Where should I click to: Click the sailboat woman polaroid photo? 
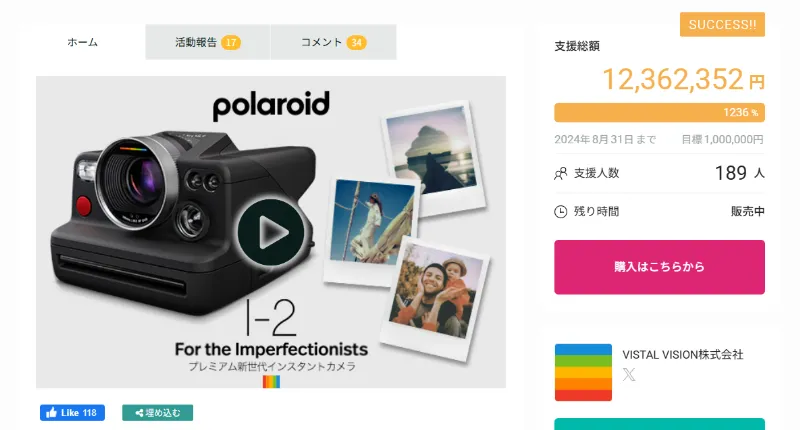pyautogui.click(x=372, y=231)
